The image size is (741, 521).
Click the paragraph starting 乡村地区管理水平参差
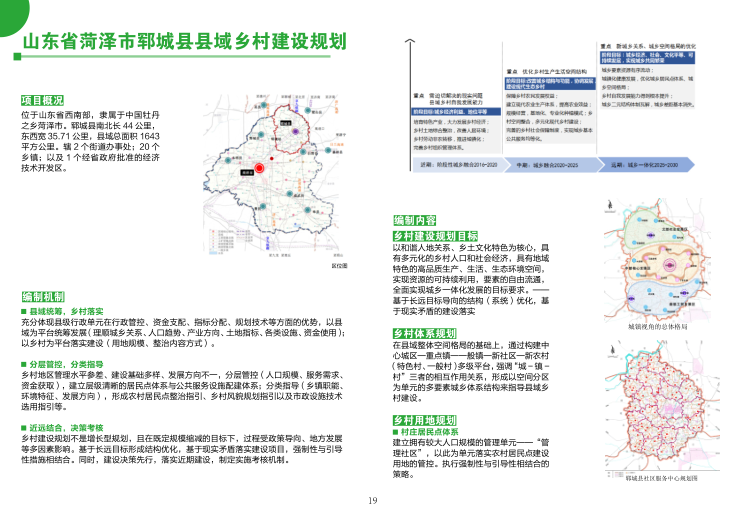[x=182, y=391]
